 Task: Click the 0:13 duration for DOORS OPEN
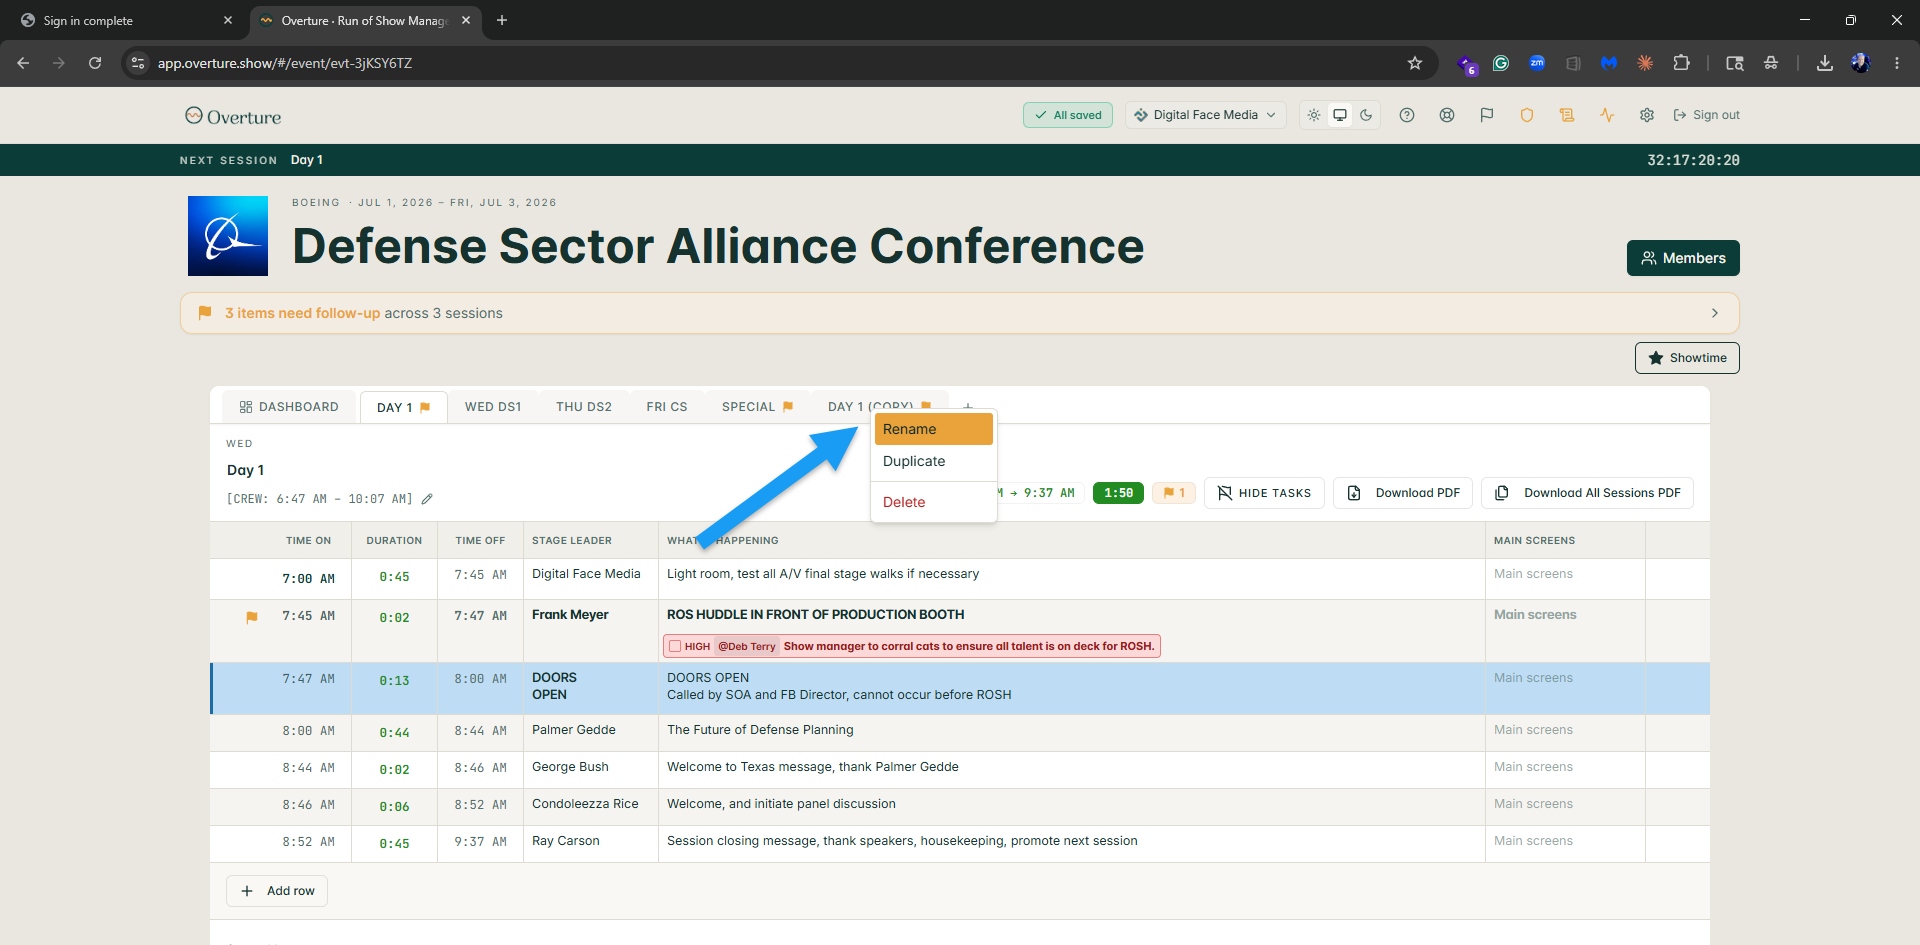point(394,681)
